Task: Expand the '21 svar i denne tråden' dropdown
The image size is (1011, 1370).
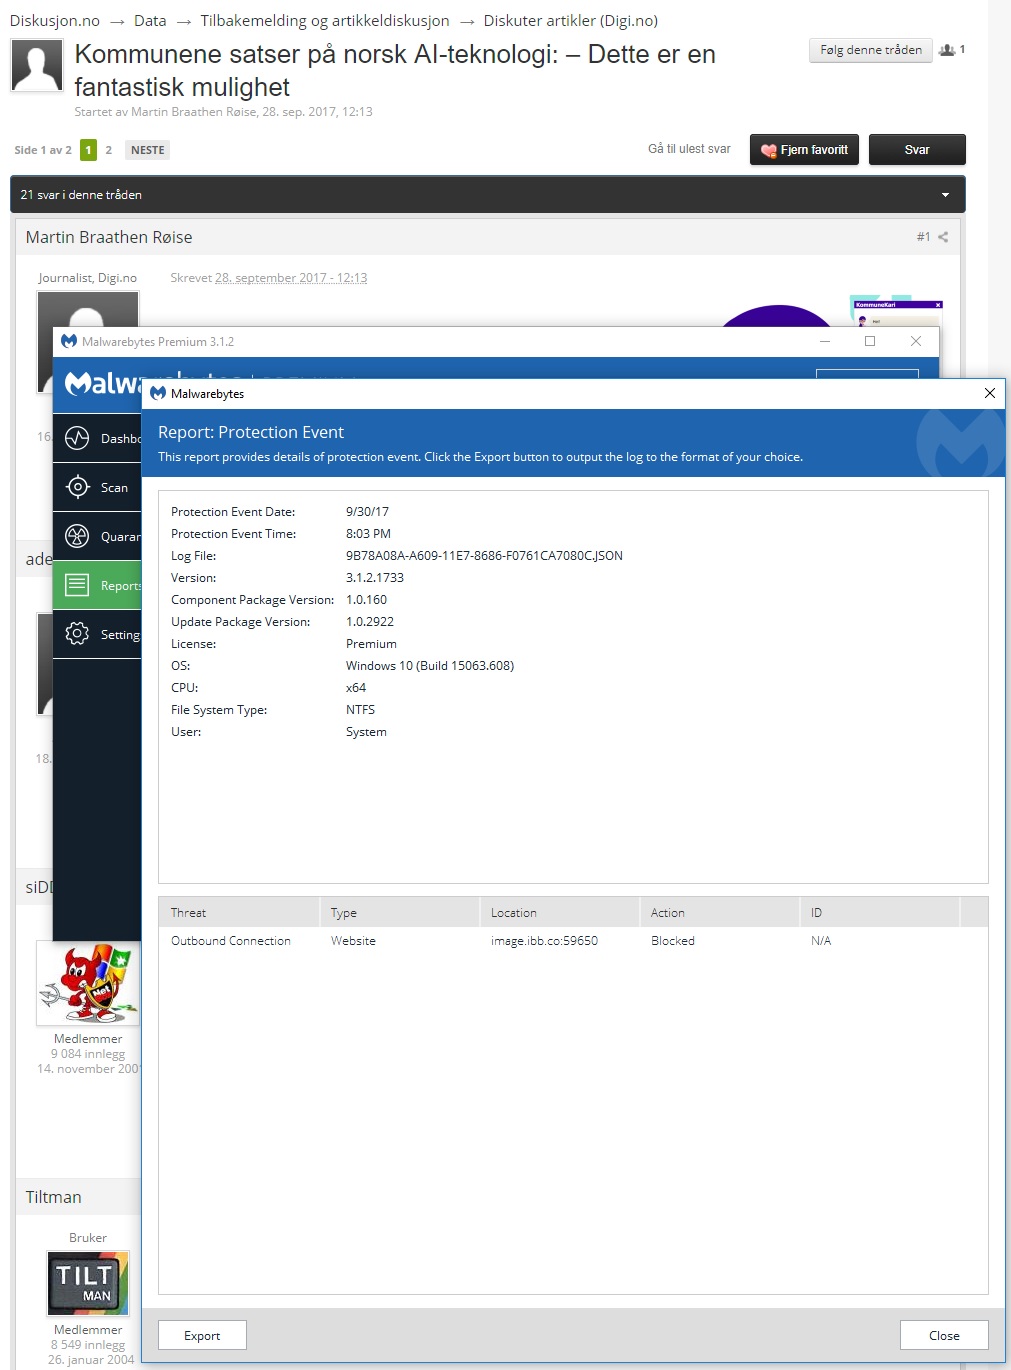Action: click(x=945, y=195)
